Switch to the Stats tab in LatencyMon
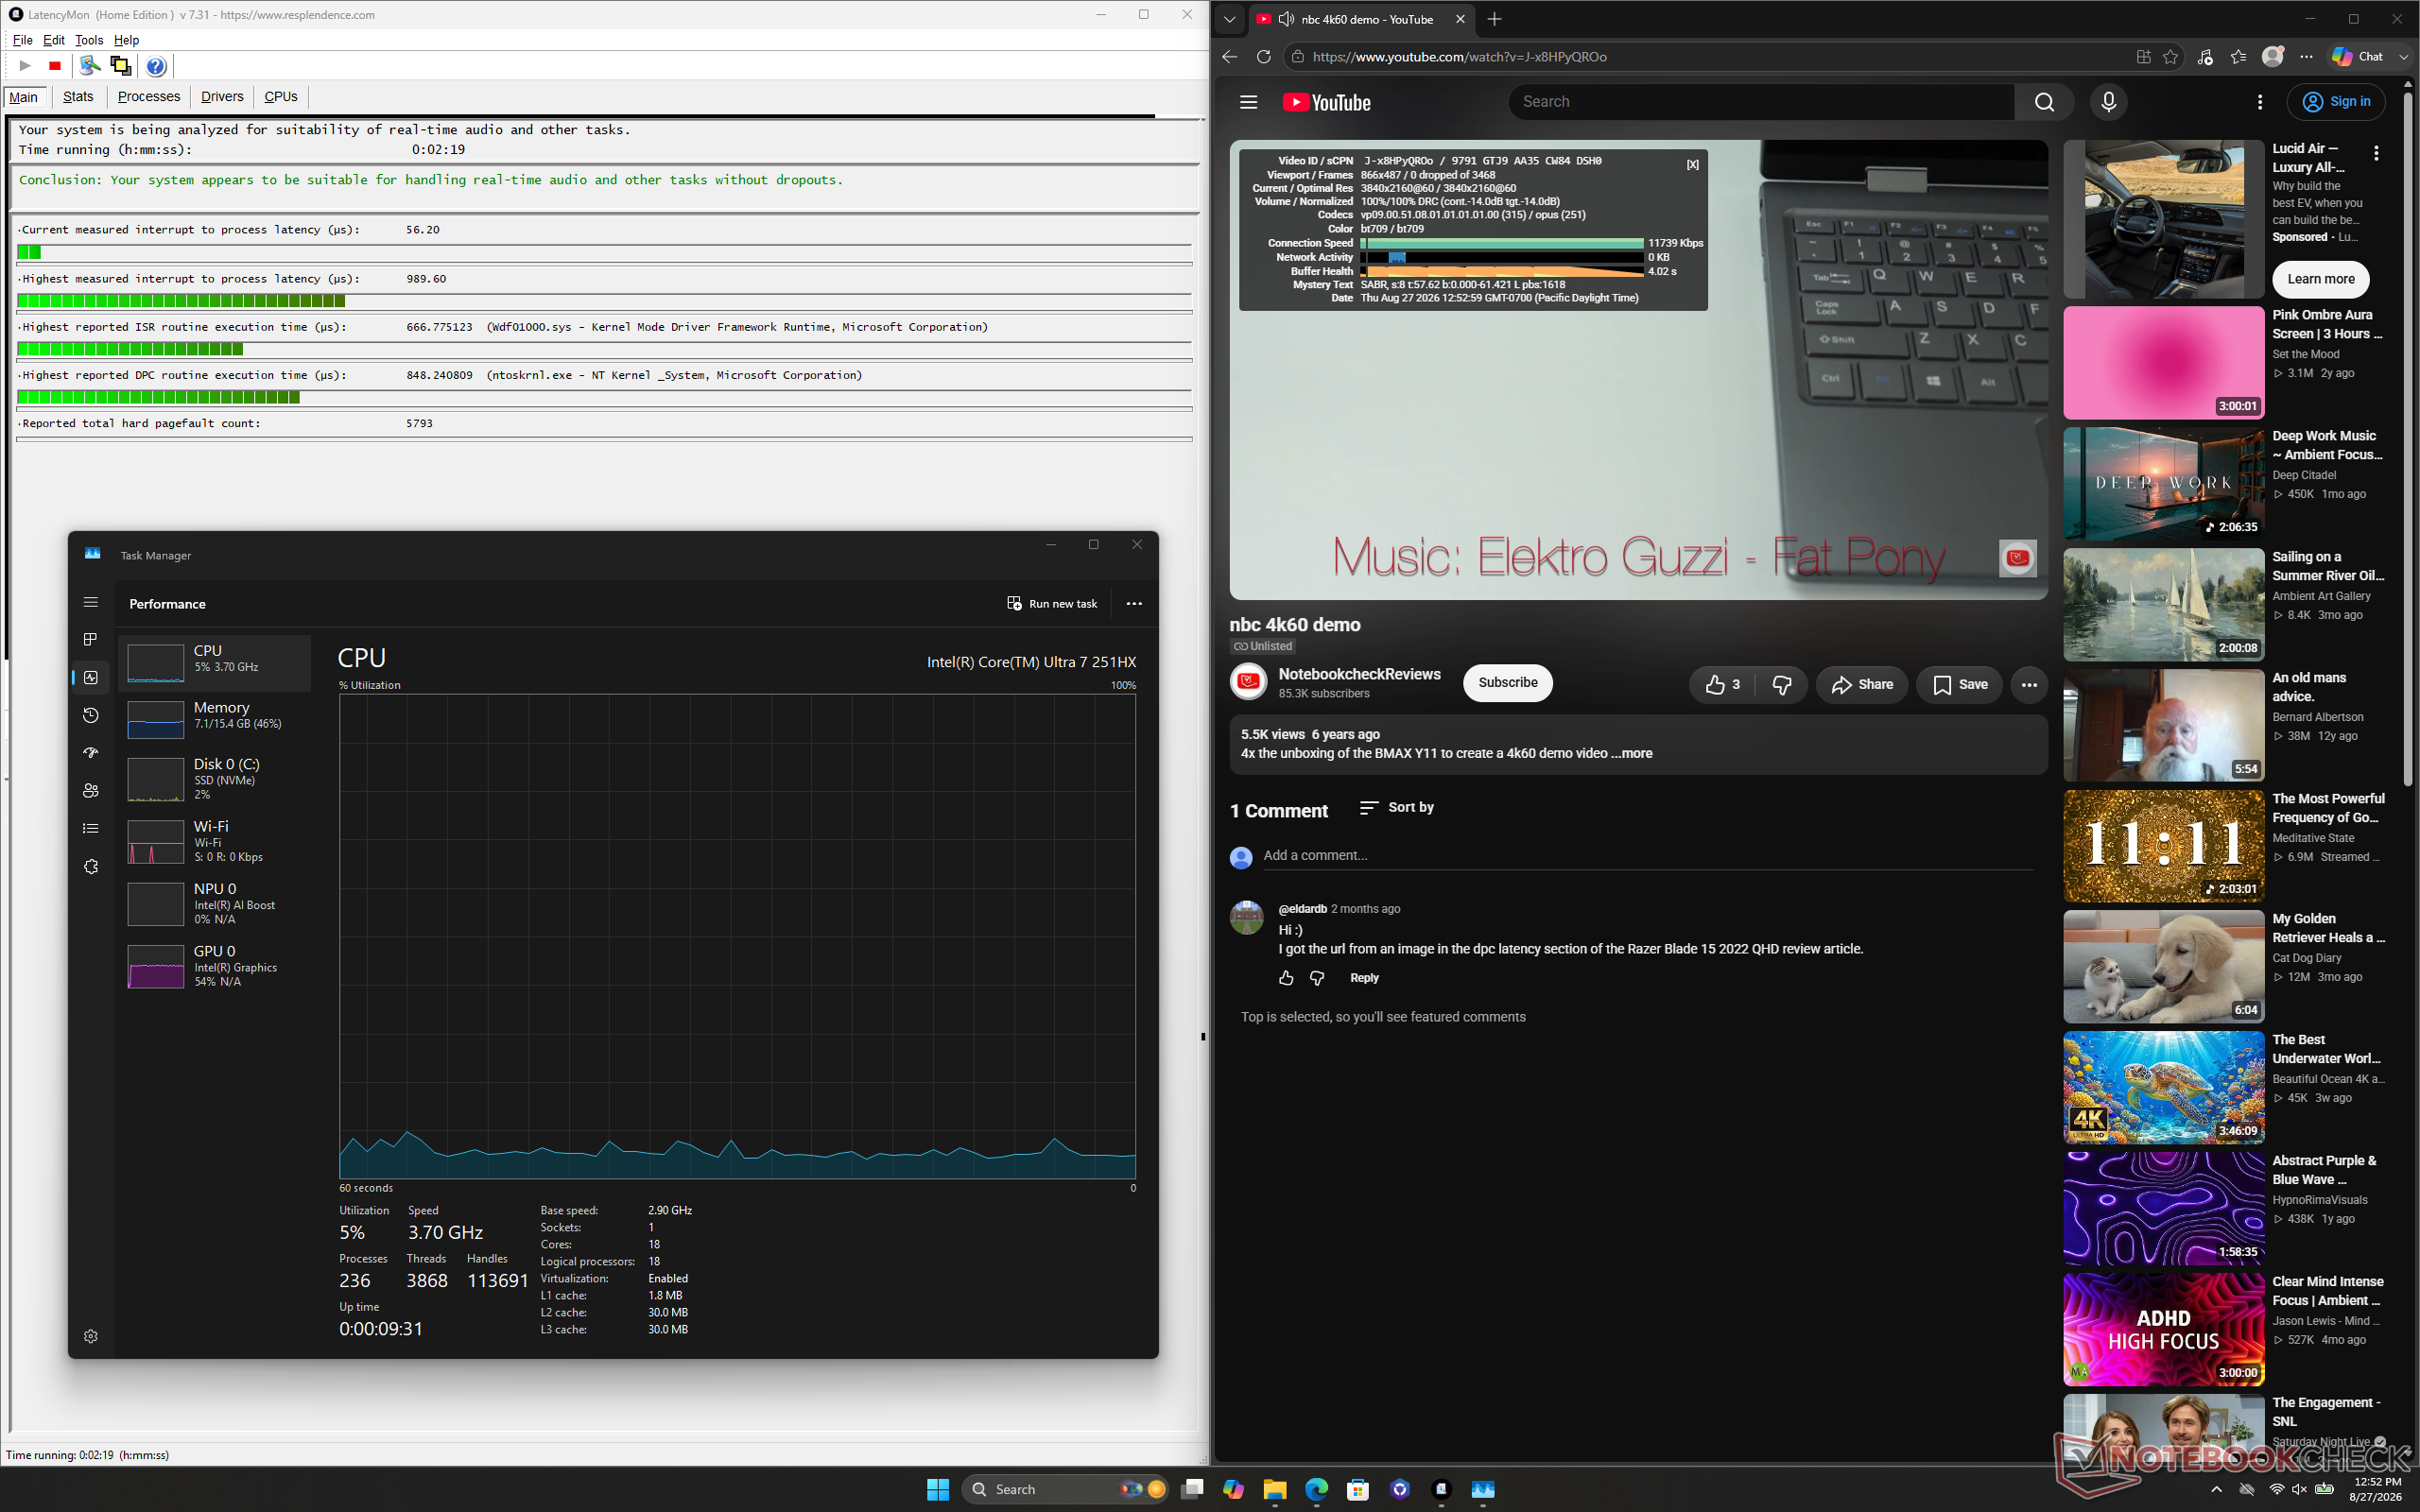This screenshot has width=2420, height=1512. point(78,97)
